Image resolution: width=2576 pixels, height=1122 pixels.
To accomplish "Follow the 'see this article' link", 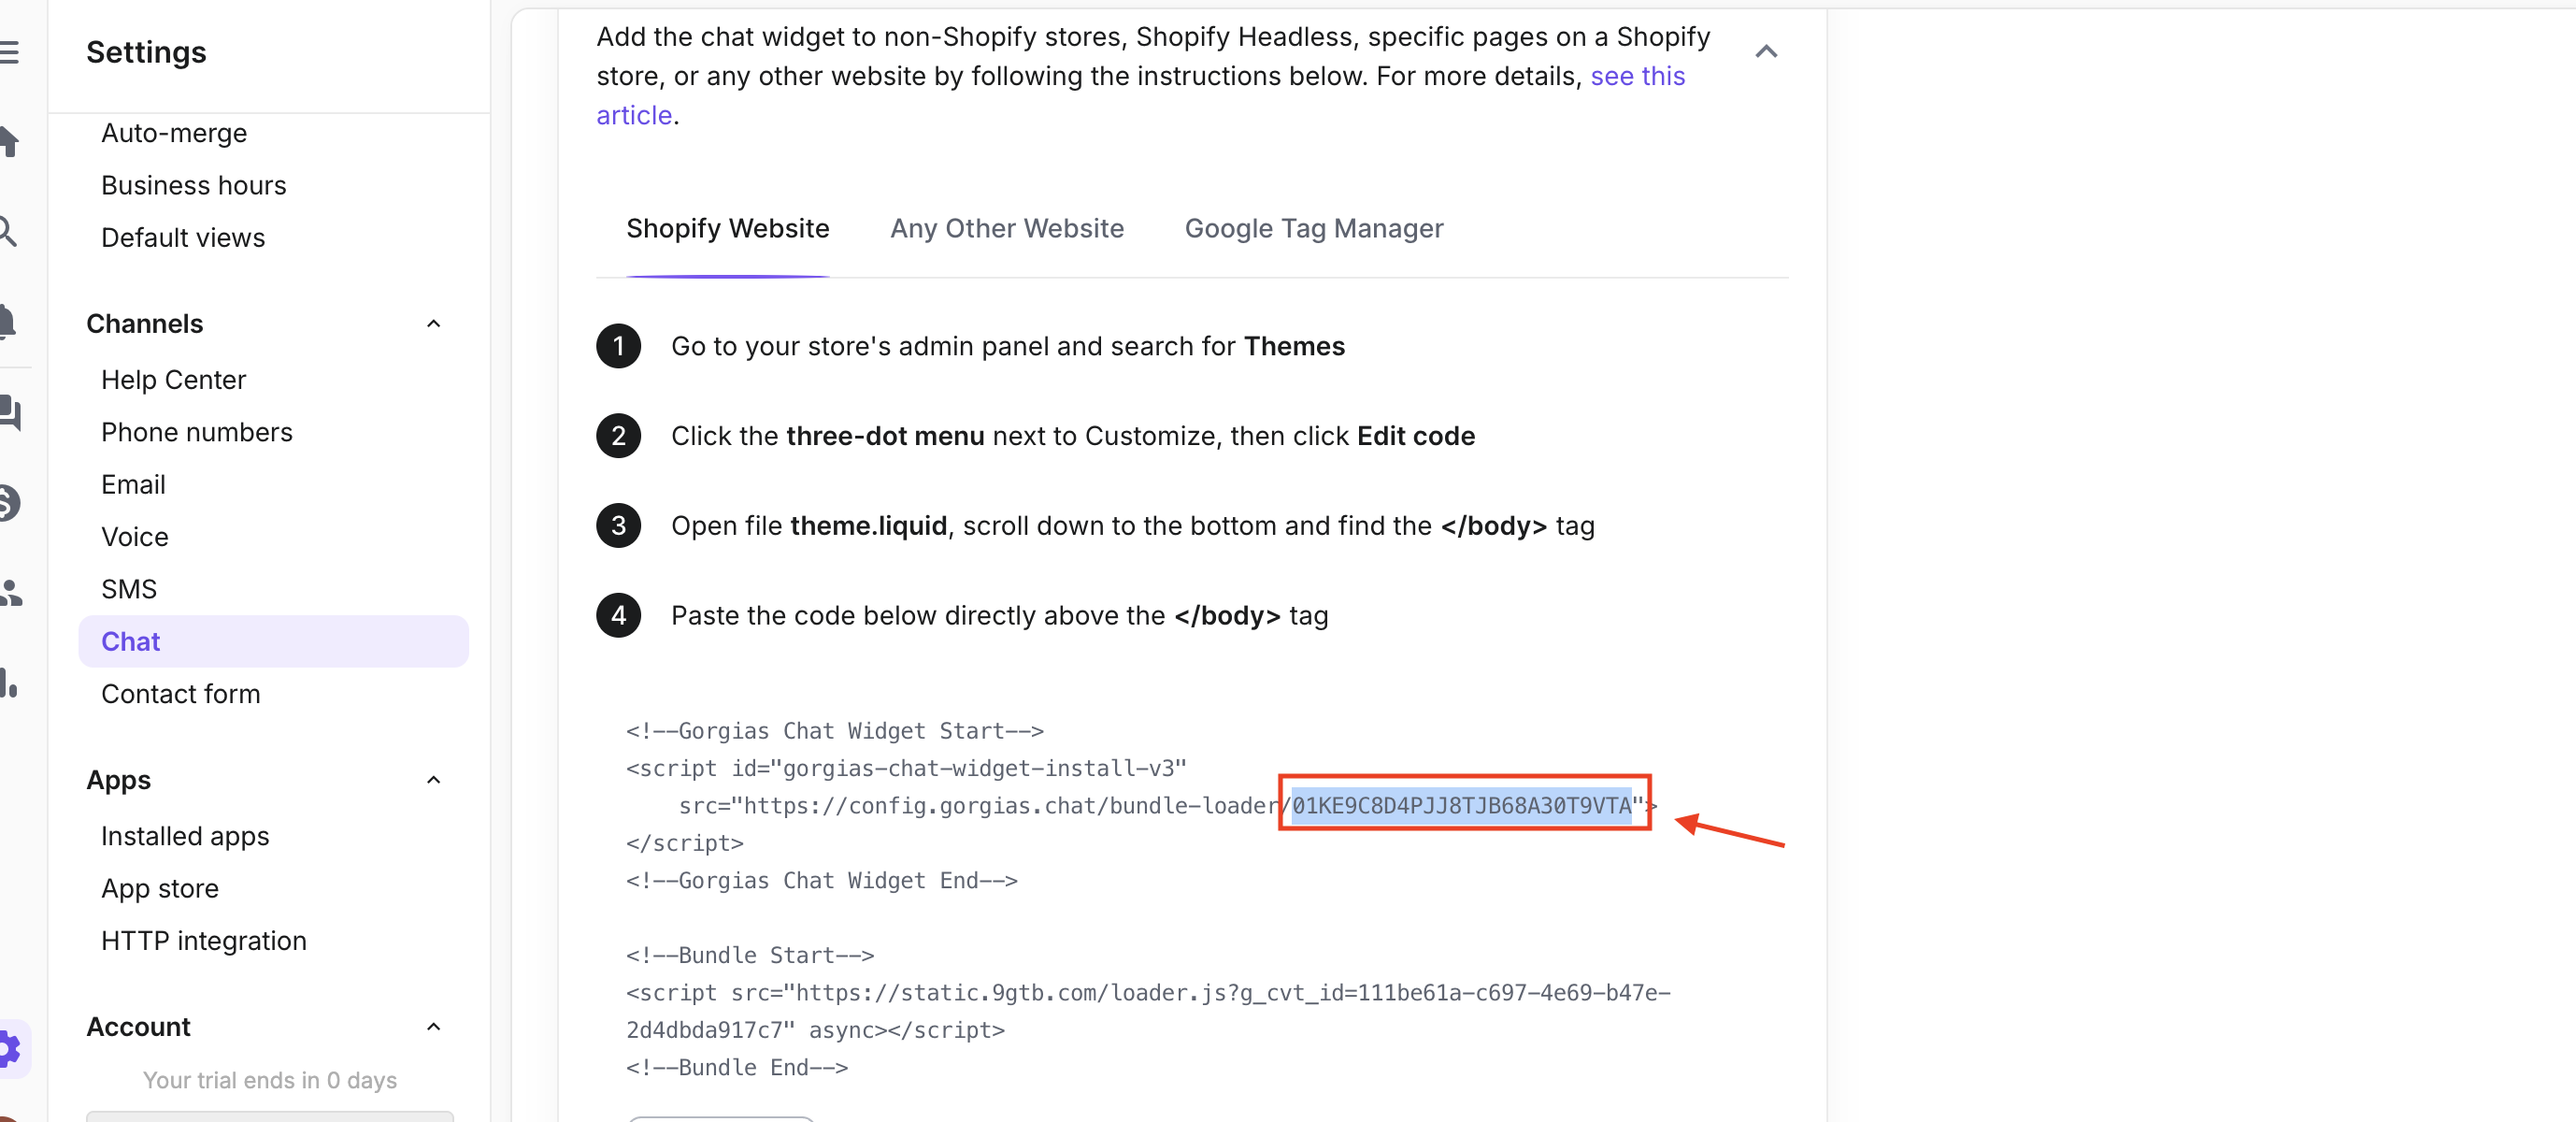I will click(x=1141, y=95).
